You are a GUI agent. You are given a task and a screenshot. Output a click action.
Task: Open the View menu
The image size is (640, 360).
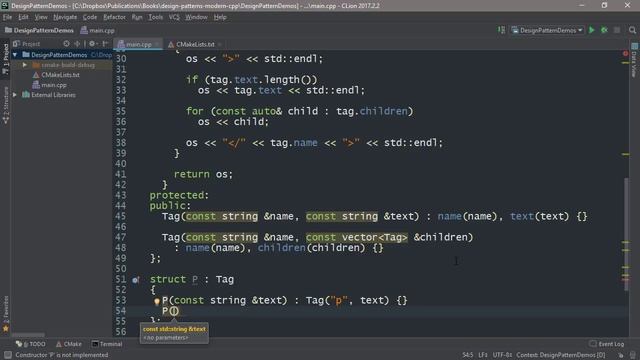pos(41,17)
